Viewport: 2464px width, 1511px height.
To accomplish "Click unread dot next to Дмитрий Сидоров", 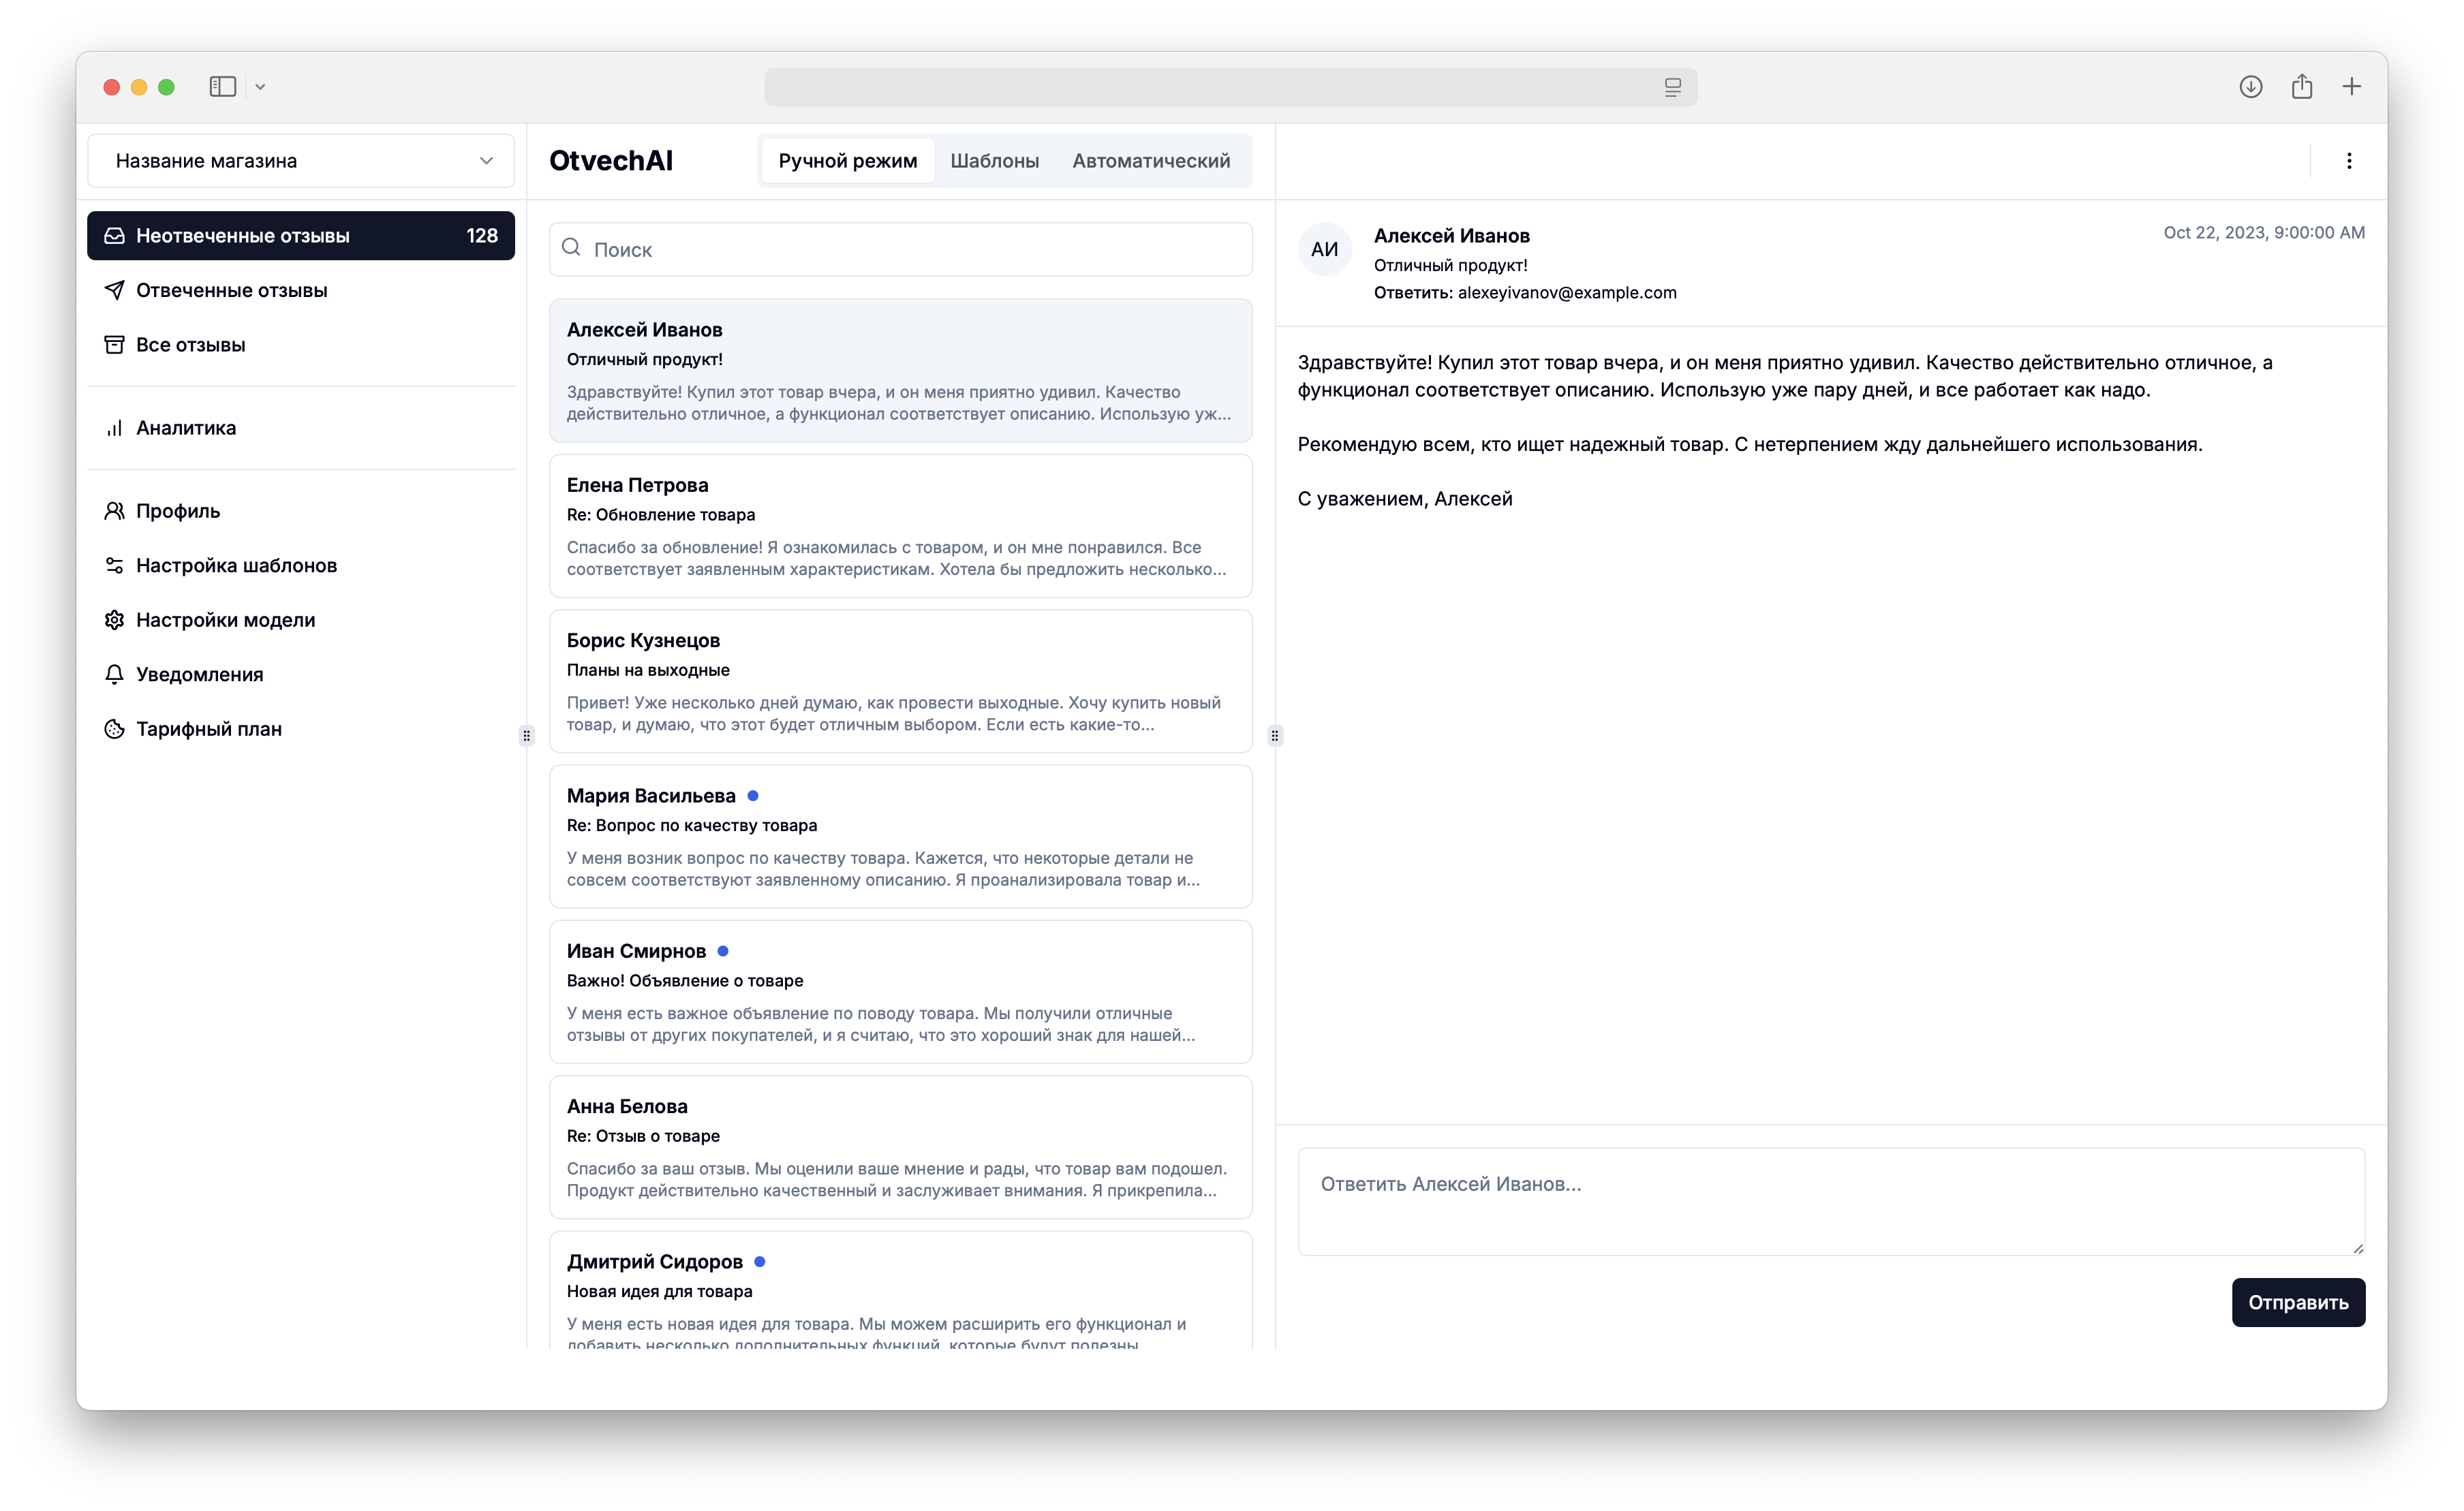I will pos(760,1262).
